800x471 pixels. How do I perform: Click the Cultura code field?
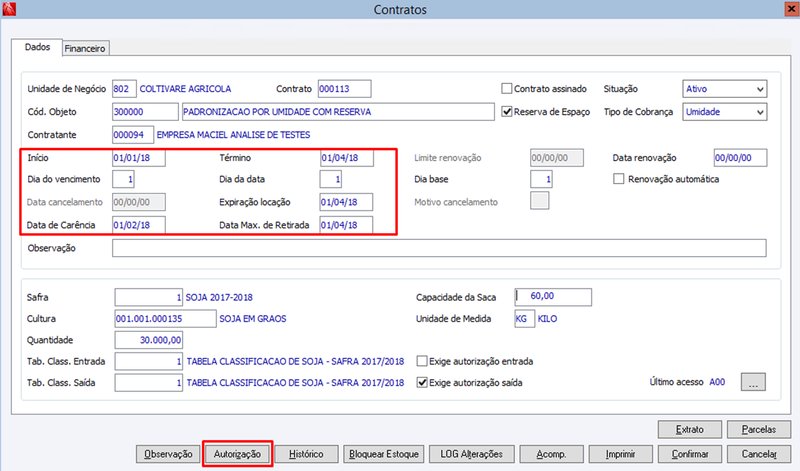point(165,318)
